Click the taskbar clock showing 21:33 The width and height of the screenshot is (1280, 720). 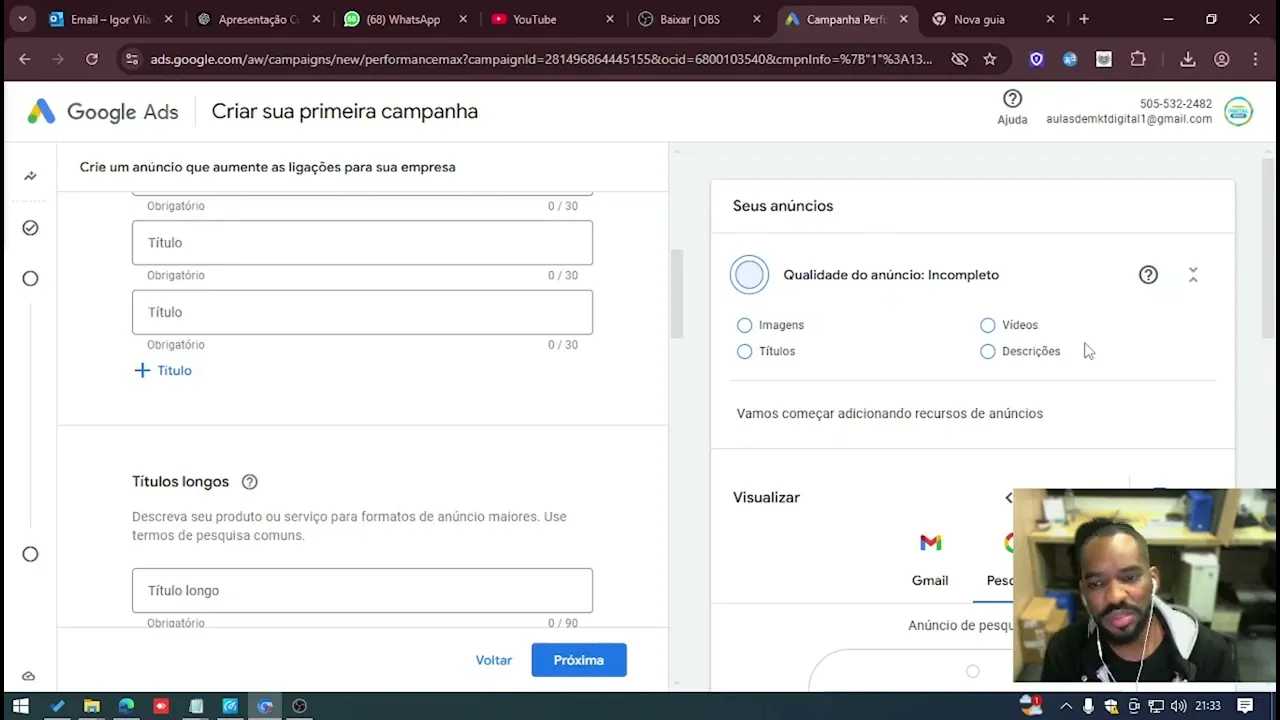1207,706
